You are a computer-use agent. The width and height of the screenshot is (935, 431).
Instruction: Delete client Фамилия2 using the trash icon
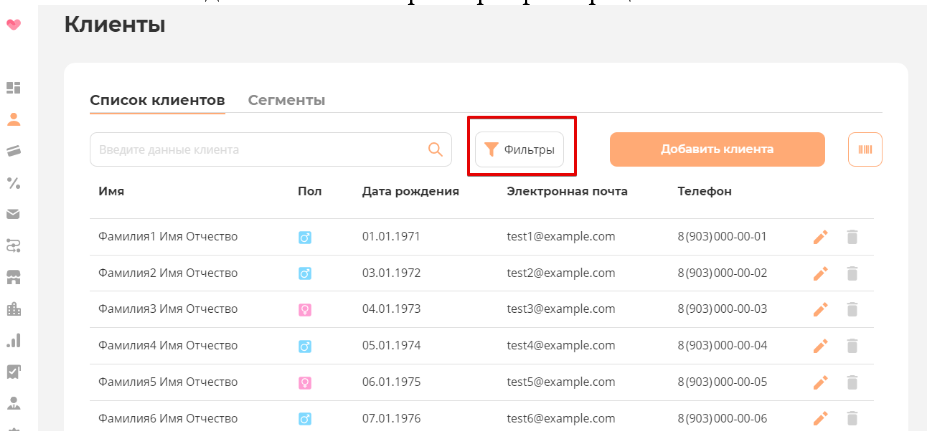pos(852,273)
